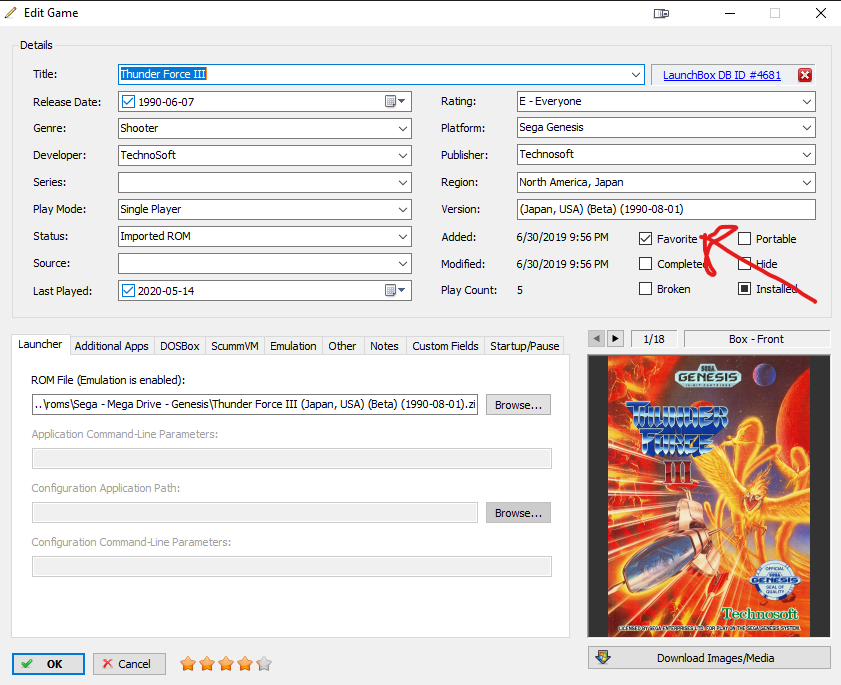Toggle the Favorite checkbox
Screen dimensions: 841x685
(645, 239)
